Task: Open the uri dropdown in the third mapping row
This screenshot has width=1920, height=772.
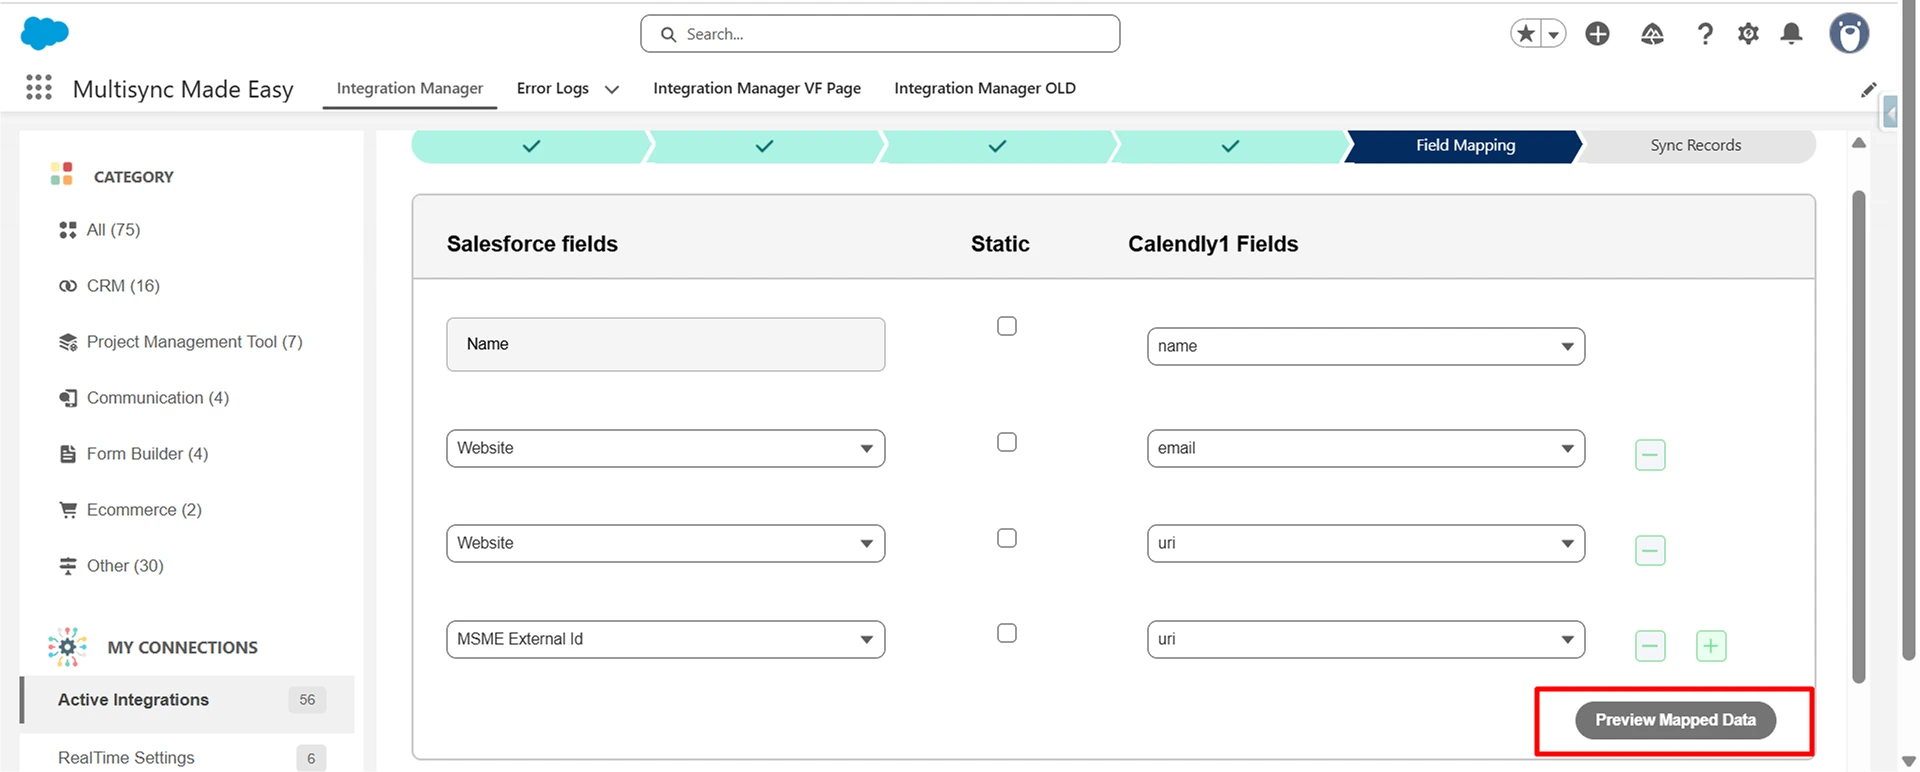Action: tap(1366, 543)
